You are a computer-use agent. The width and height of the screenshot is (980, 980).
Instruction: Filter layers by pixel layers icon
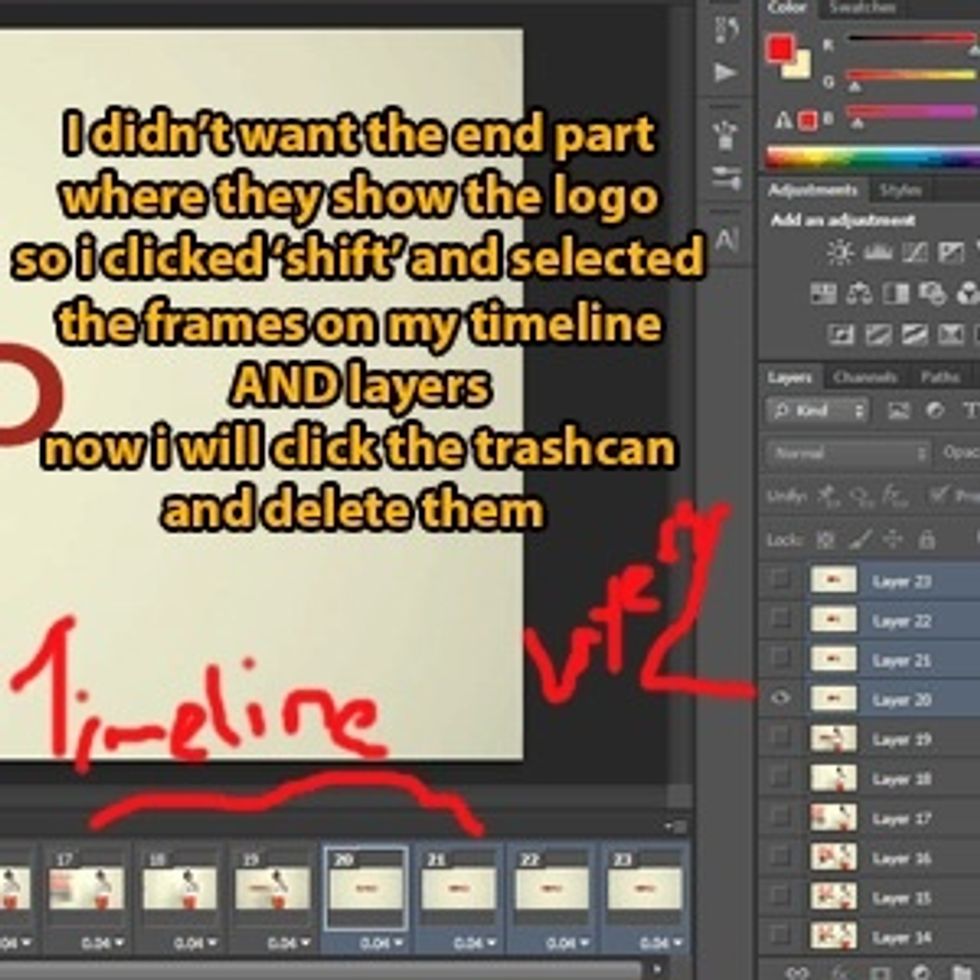pos(899,411)
